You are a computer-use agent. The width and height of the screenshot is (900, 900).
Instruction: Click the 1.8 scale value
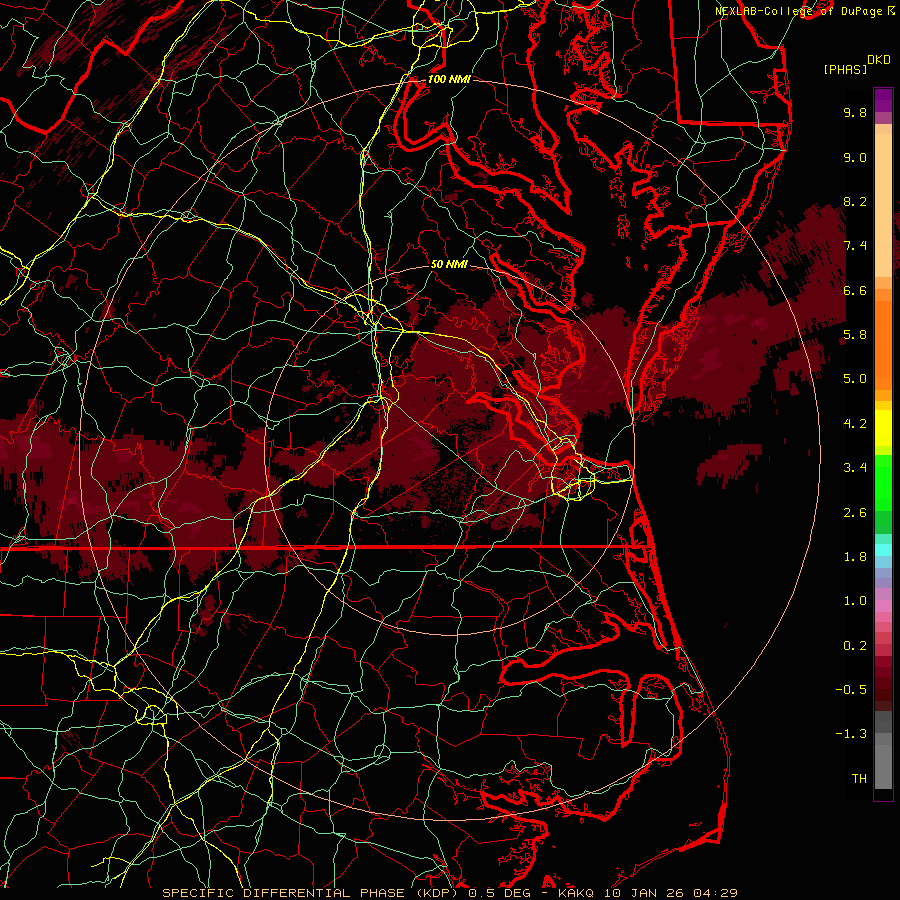[x=855, y=557]
